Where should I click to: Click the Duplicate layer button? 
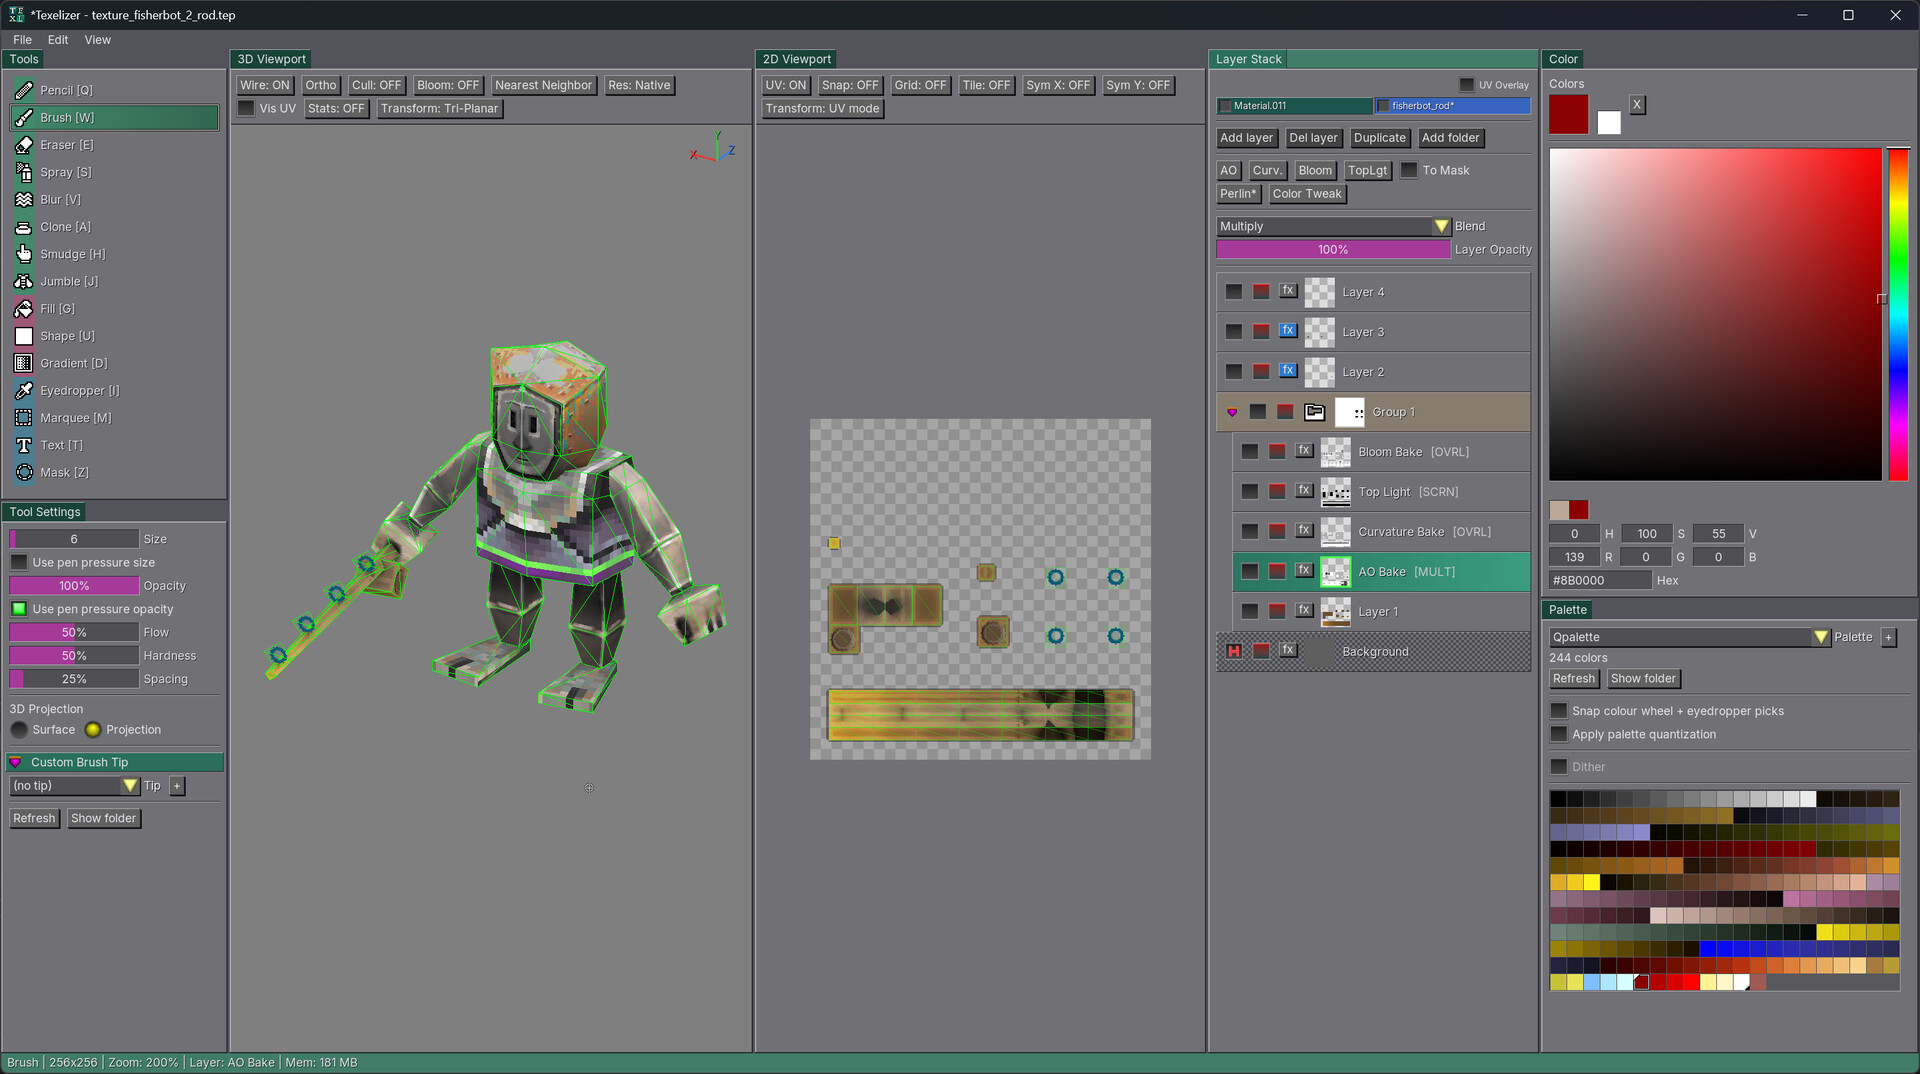(x=1379, y=138)
